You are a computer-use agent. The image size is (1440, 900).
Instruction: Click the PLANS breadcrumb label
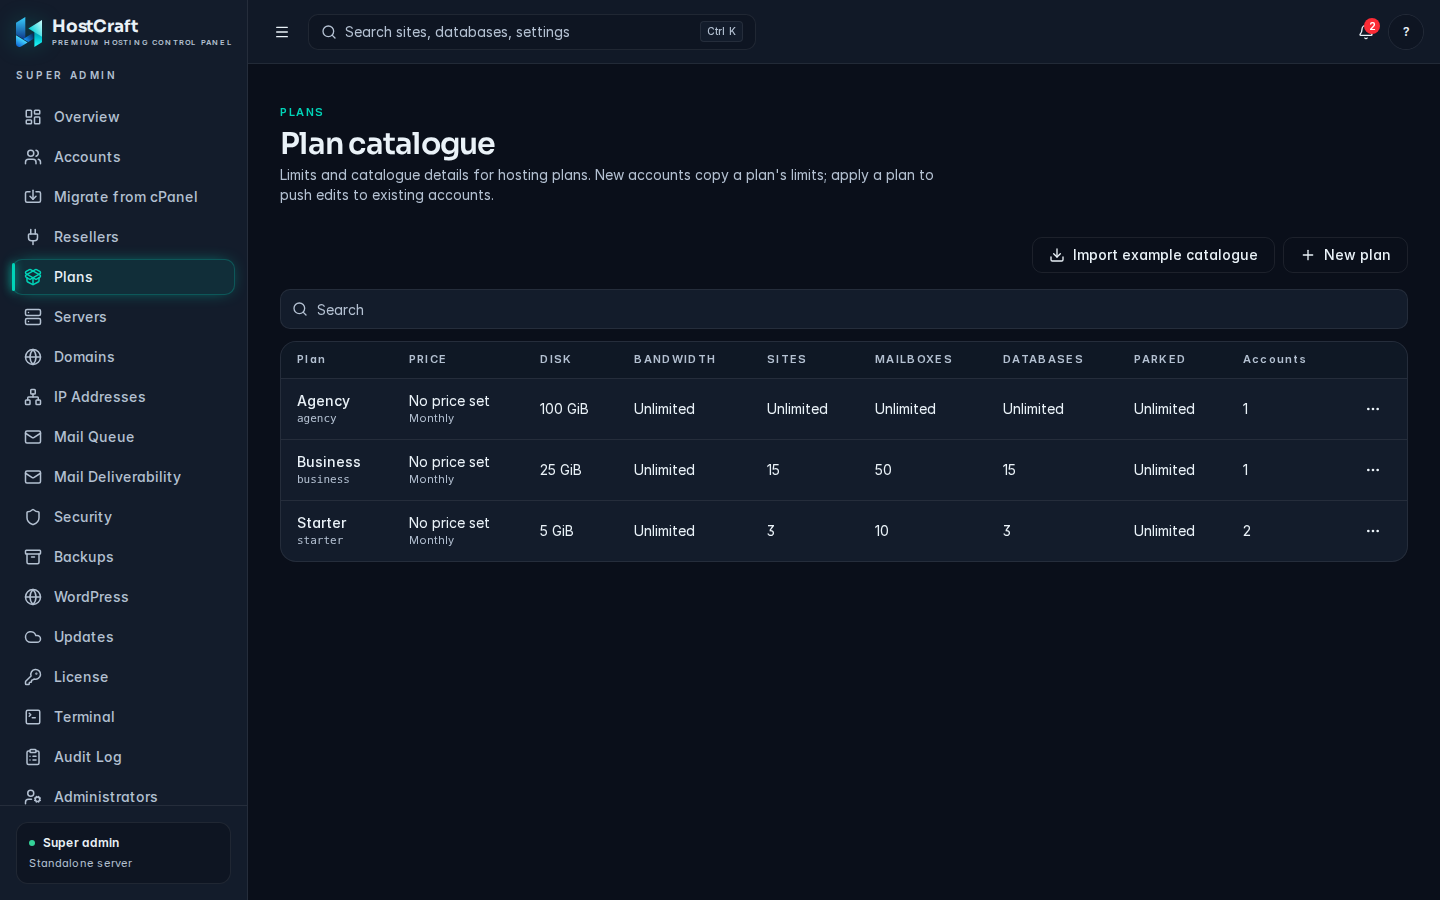click(x=301, y=112)
